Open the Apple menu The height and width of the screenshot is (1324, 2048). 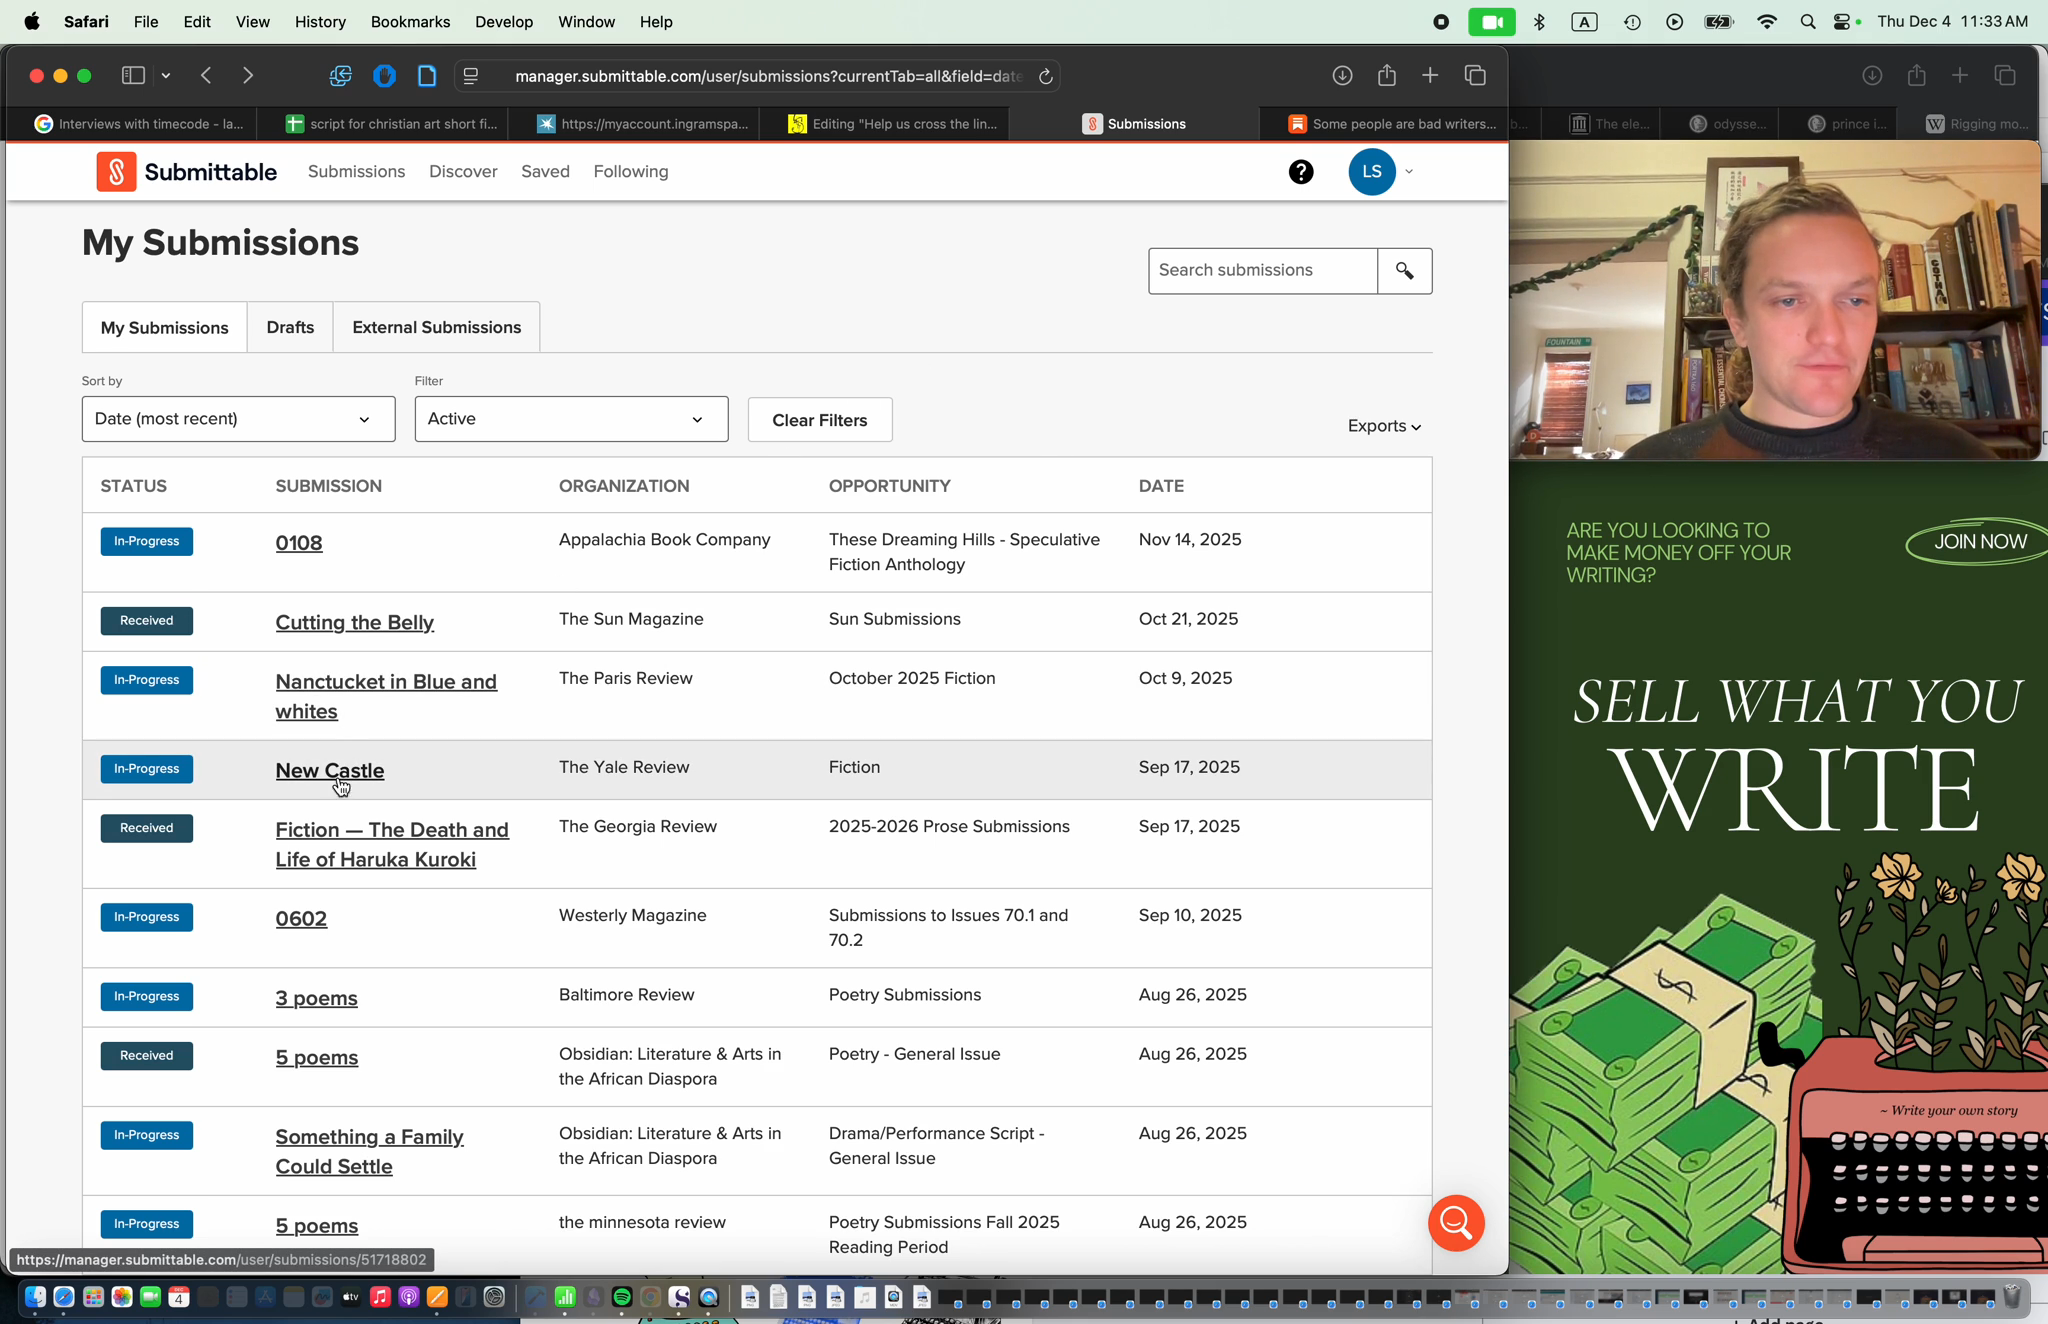point(32,21)
